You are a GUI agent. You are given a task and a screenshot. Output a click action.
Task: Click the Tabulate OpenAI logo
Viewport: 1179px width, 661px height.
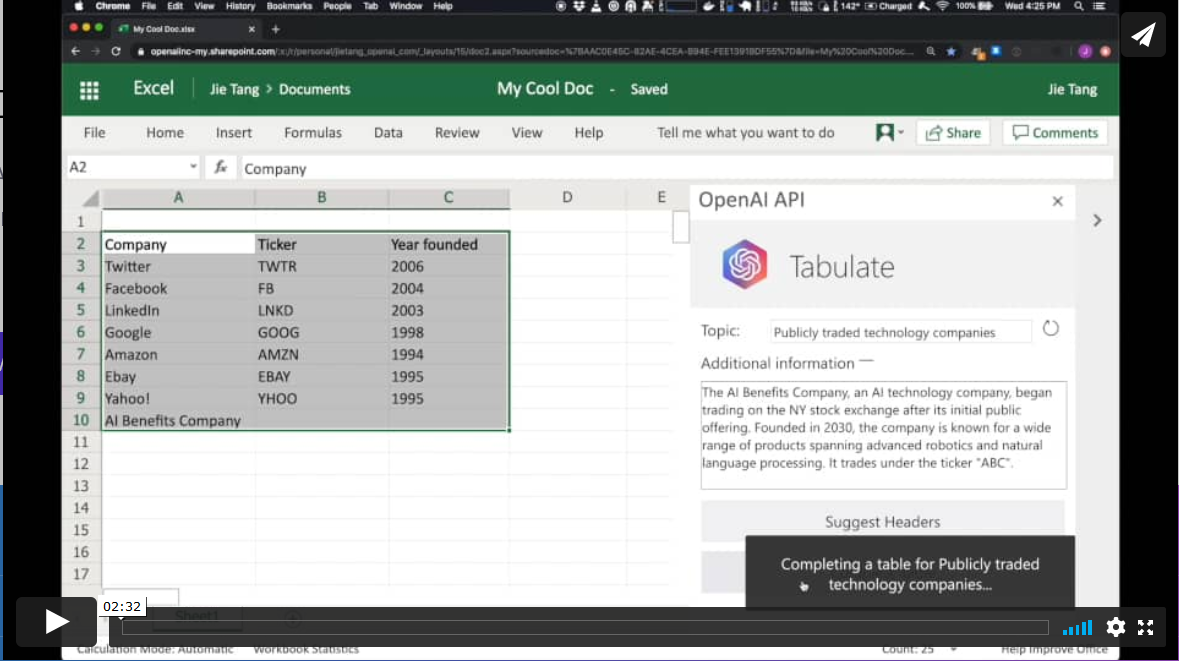pyautogui.click(x=744, y=265)
